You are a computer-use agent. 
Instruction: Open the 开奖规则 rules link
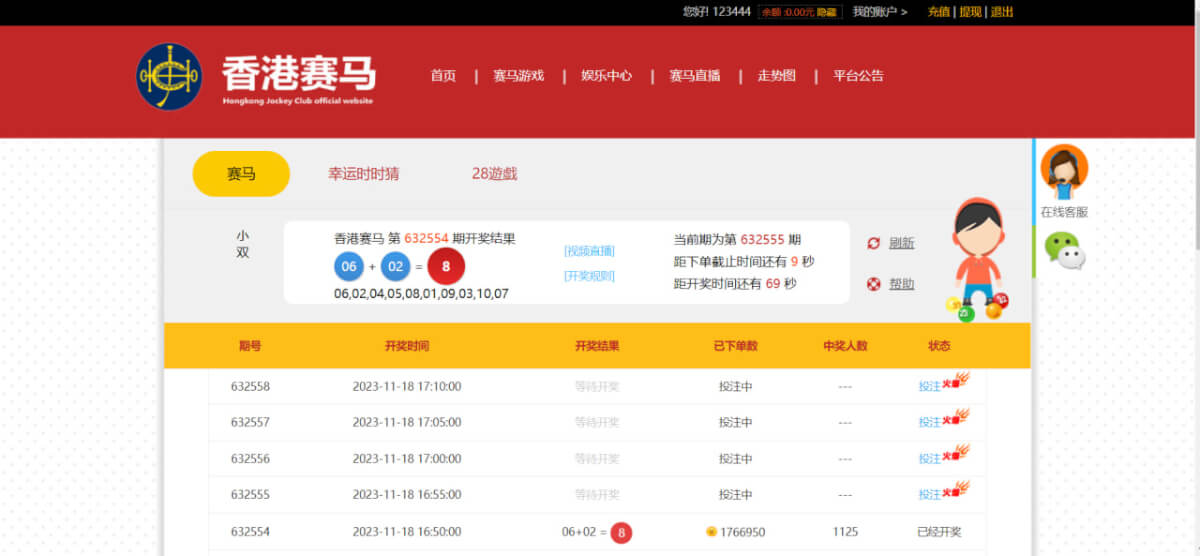(589, 276)
